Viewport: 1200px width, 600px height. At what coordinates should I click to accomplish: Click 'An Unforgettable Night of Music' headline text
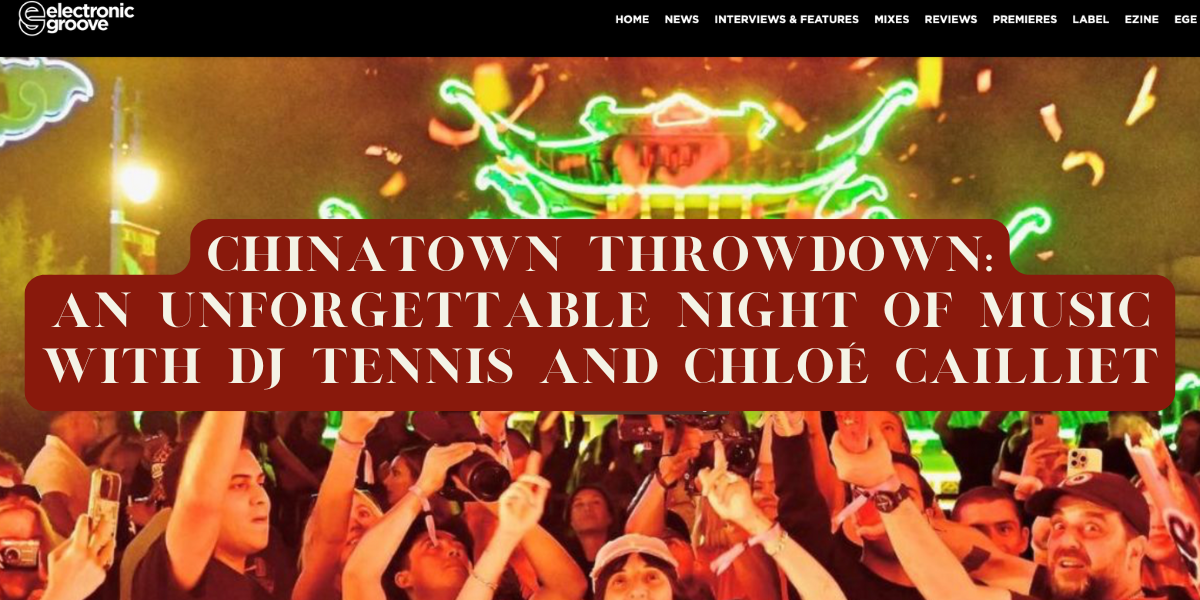(x=600, y=310)
